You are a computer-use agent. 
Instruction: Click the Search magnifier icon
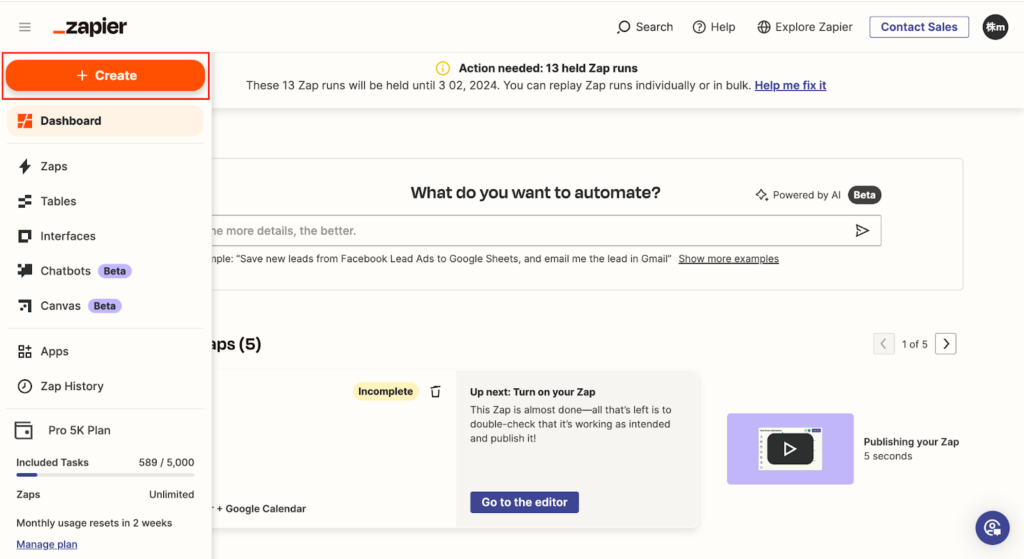(624, 27)
